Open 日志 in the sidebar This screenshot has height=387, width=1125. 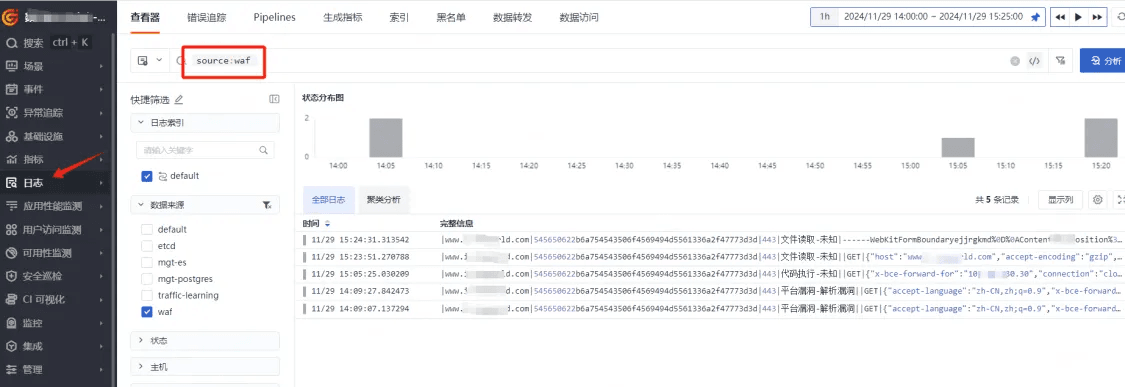34,183
